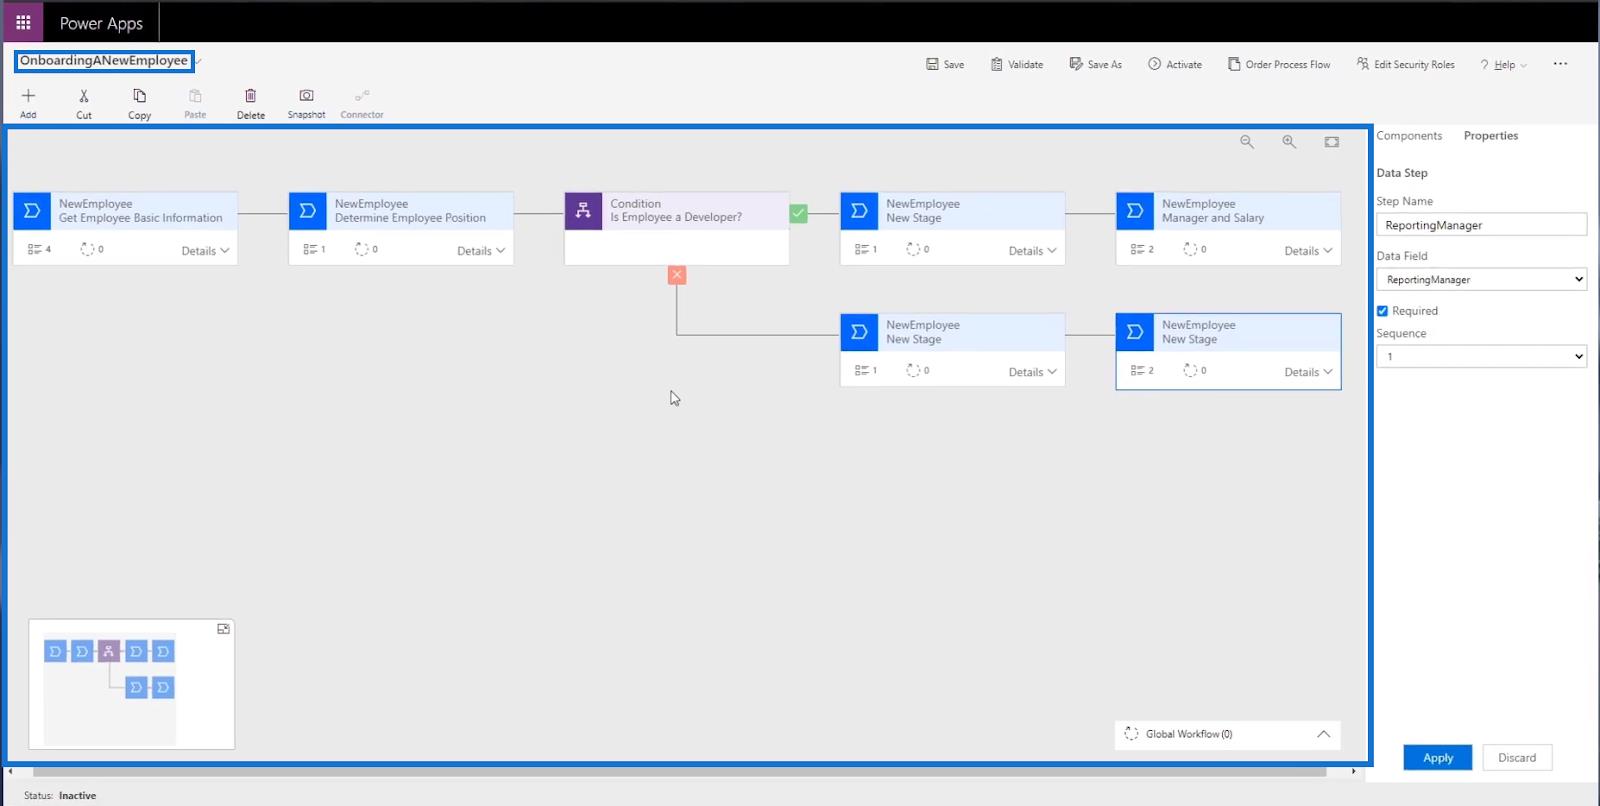Switch to the Components tab
The height and width of the screenshot is (806, 1600).
(1409, 136)
